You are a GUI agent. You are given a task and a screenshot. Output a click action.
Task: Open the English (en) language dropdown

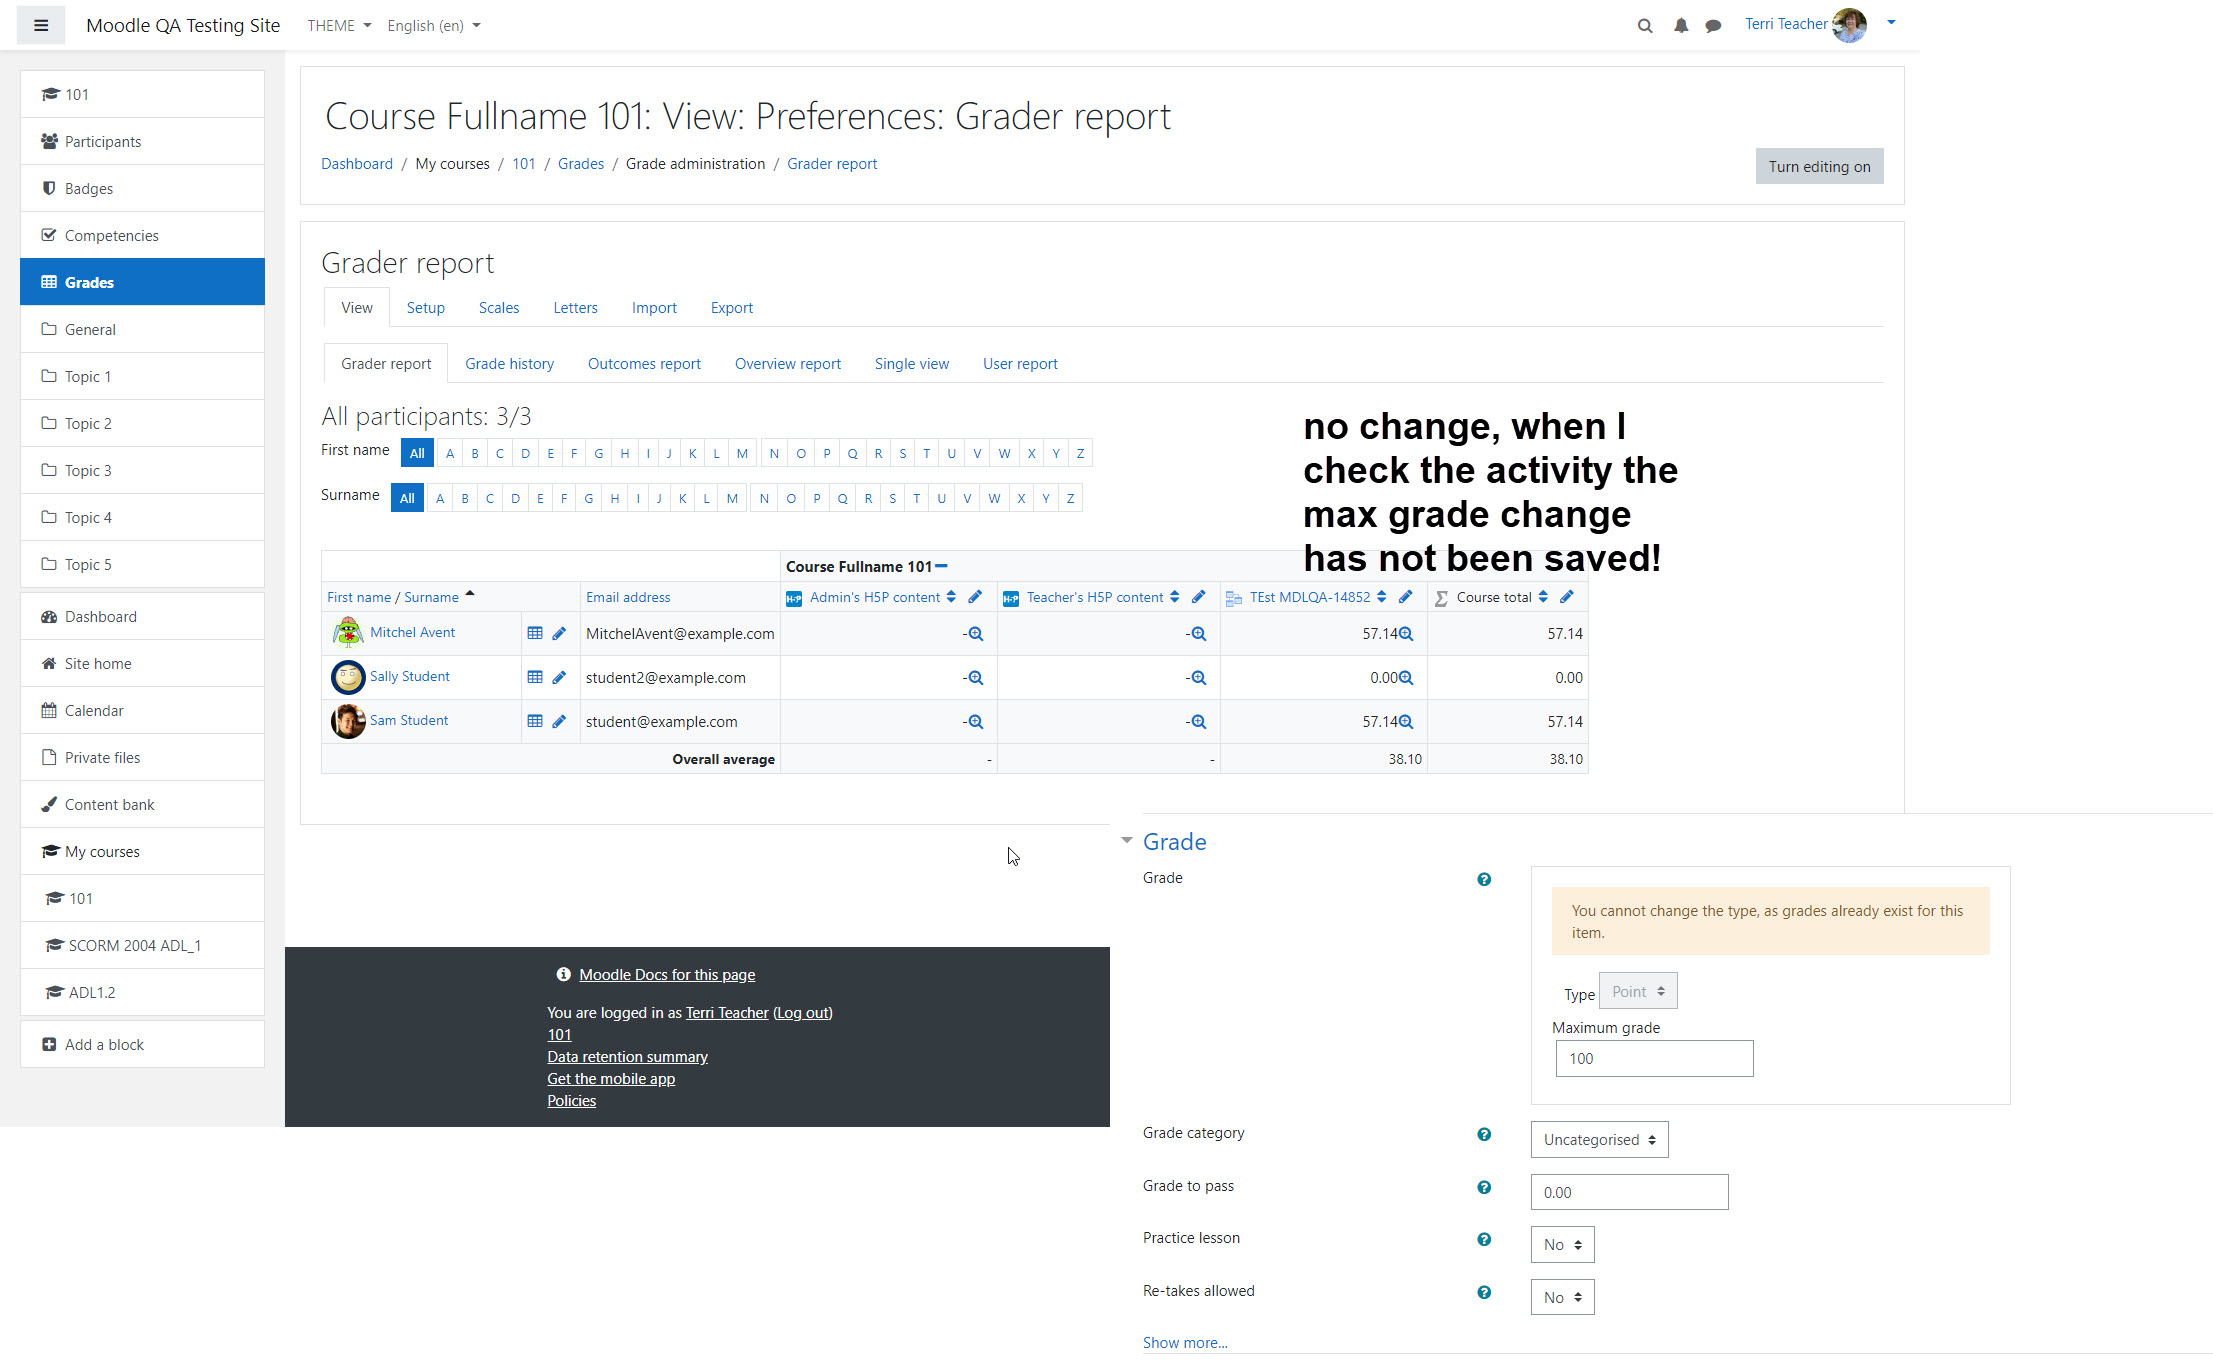tap(434, 26)
